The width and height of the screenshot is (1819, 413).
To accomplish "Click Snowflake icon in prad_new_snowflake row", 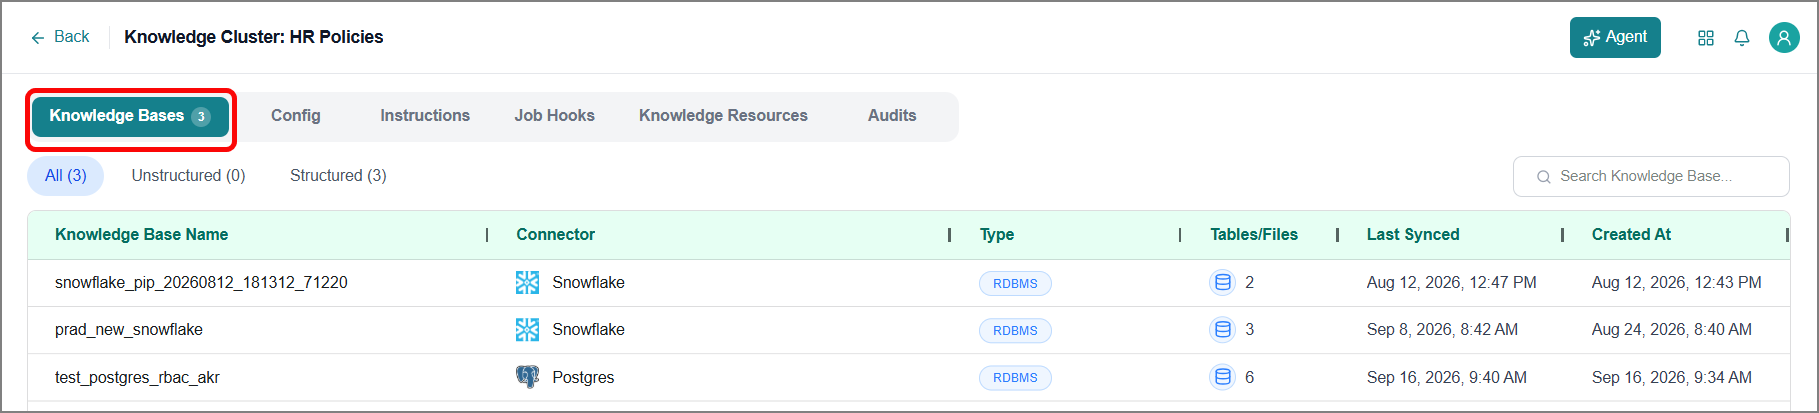I will pyautogui.click(x=527, y=330).
